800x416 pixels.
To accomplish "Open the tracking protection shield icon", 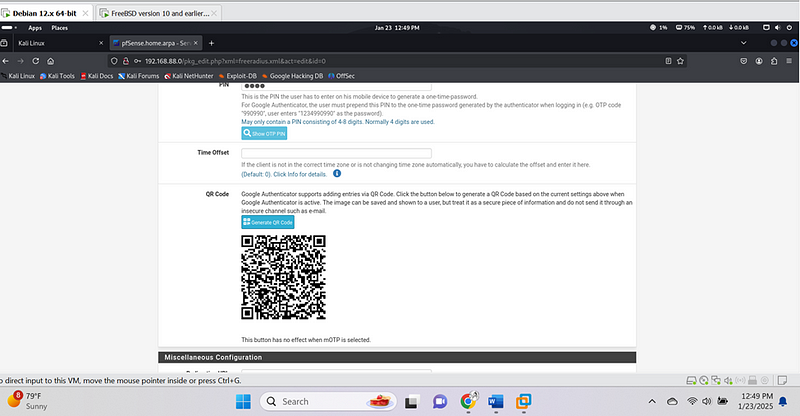I will click(x=114, y=61).
